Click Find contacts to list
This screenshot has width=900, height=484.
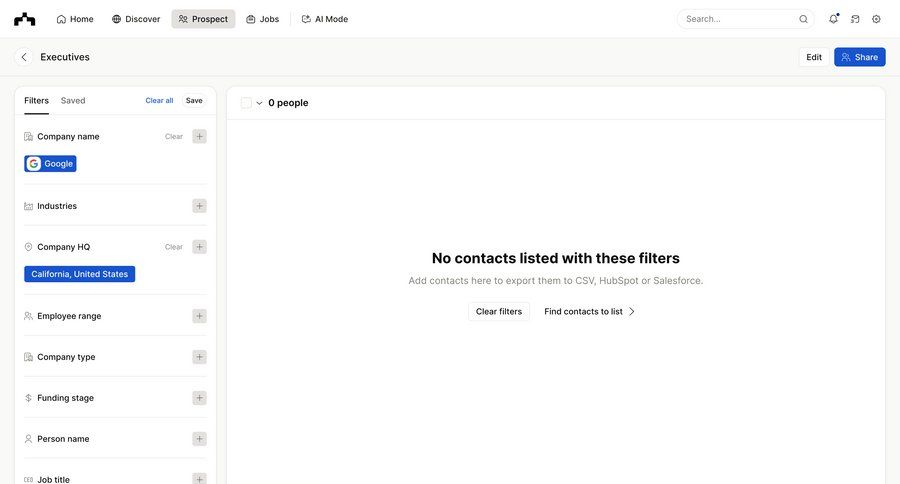click(x=589, y=311)
